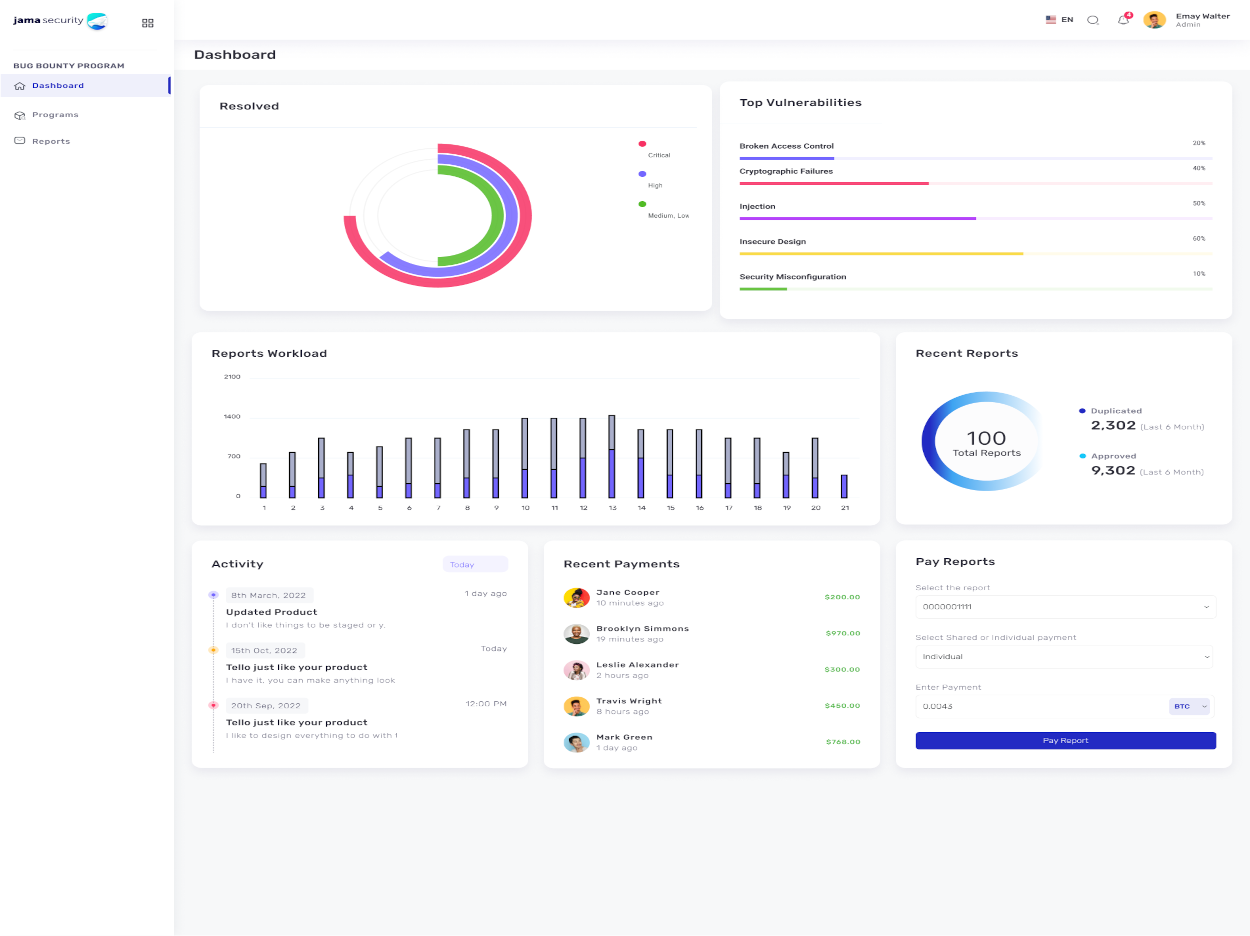This screenshot has height=936, width=1250.
Task: Open Programs in the sidebar
Action: coord(54,115)
